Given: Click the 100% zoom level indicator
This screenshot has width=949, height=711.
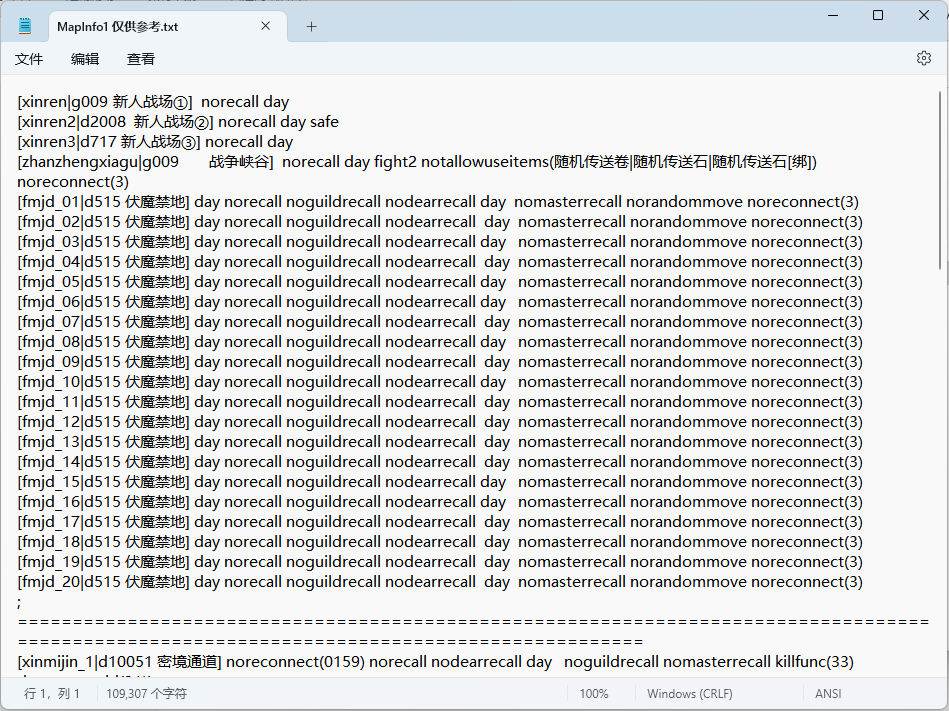Looking at the screenshot, I should [x=594, y=693].
